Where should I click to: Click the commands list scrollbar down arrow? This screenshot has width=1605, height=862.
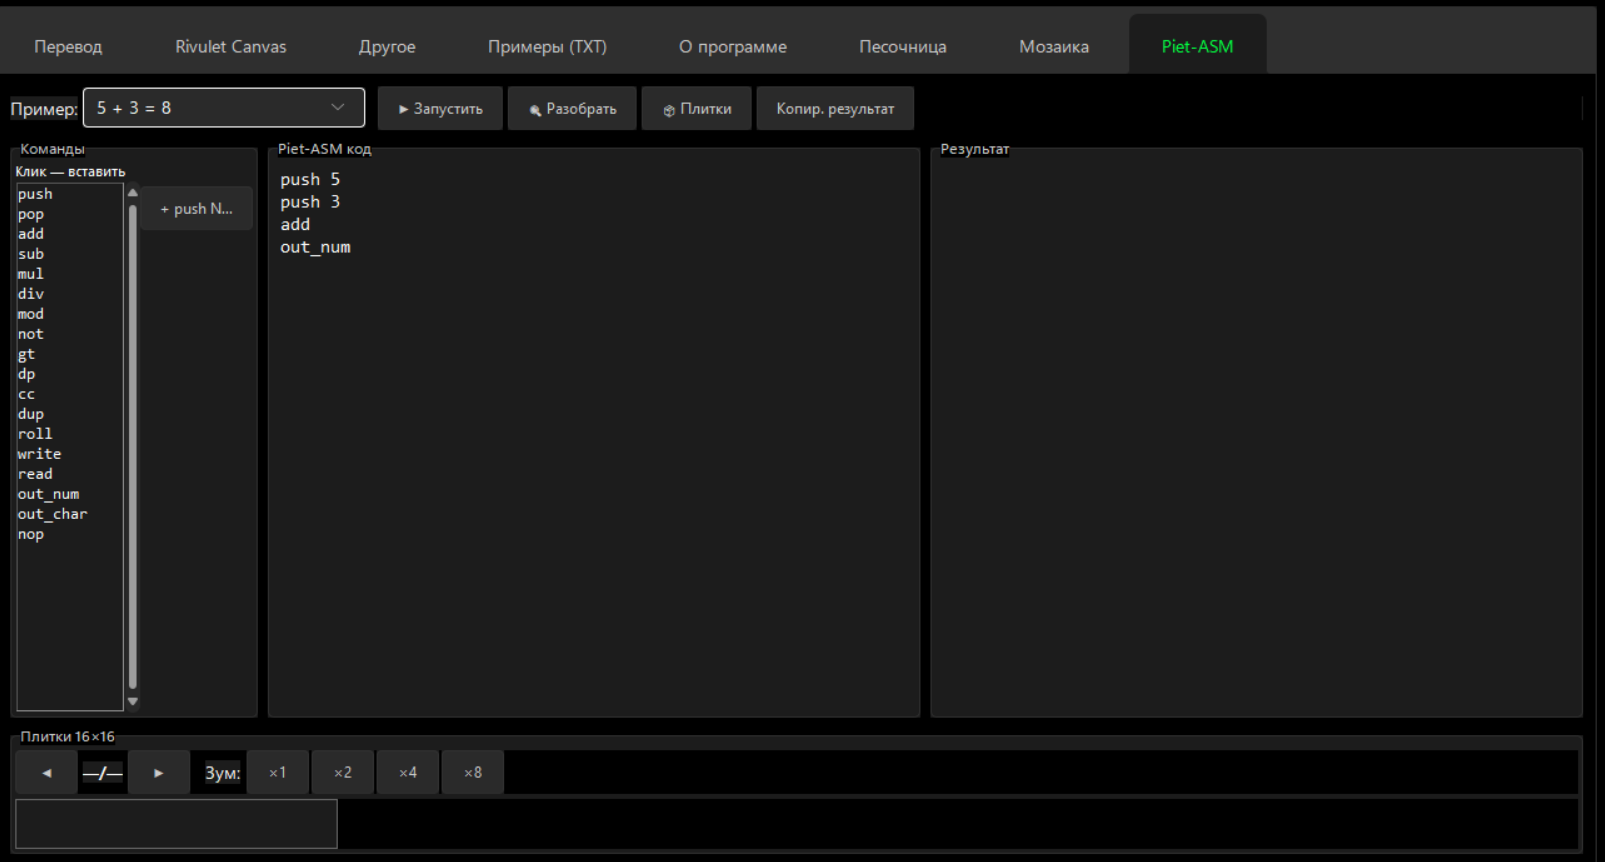(132, 702)
